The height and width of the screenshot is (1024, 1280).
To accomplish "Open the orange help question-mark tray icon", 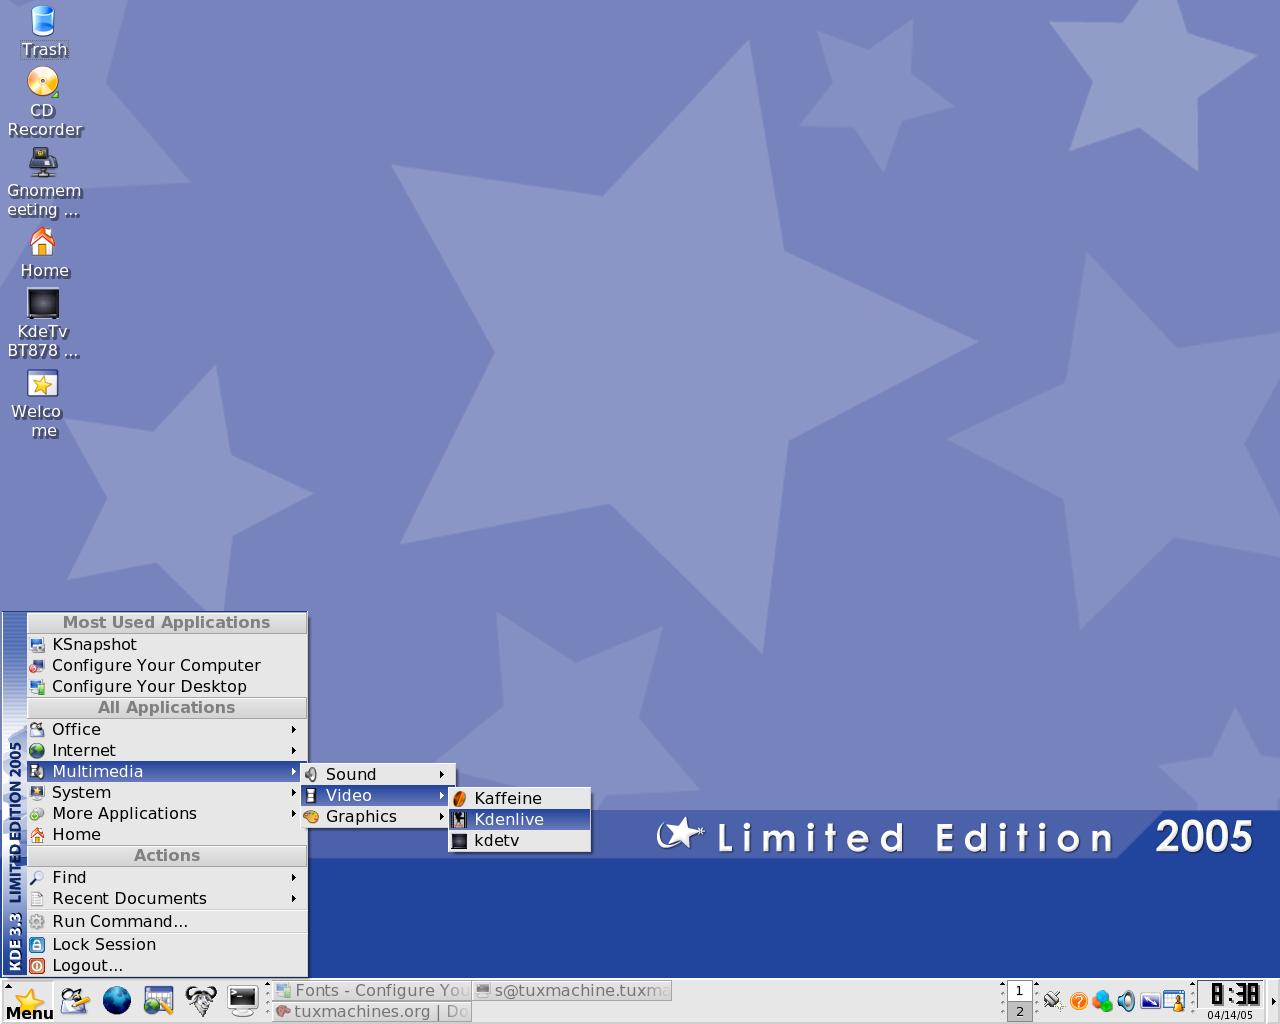I will click(x=1078, y=1000).
